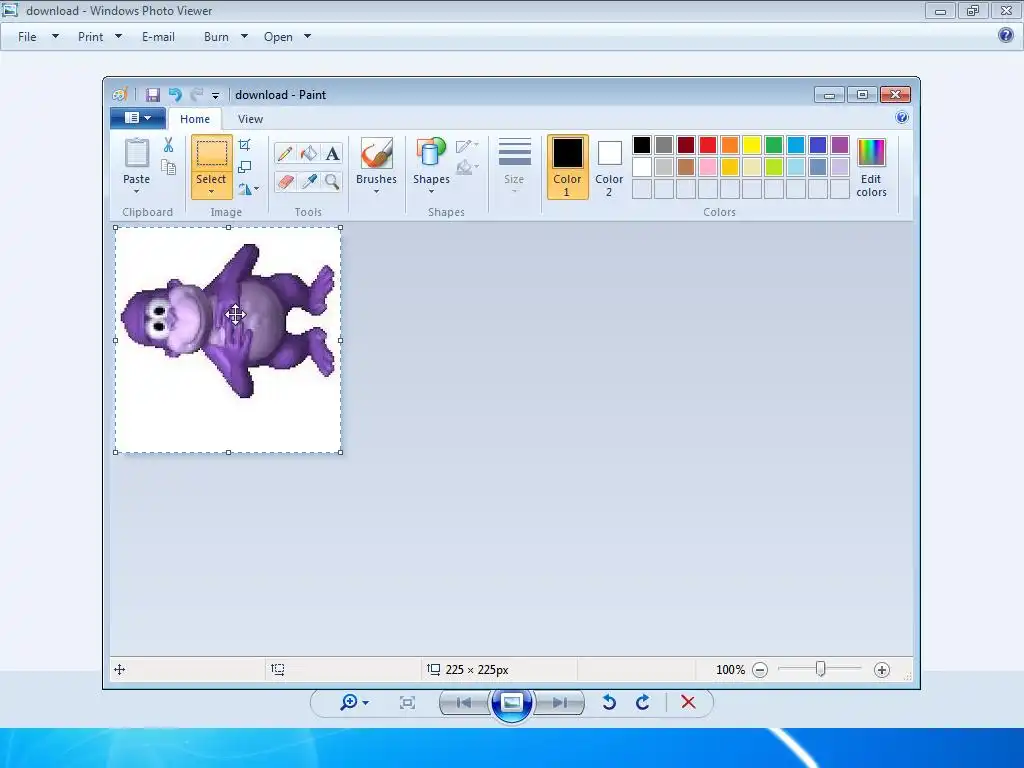Image resolution: width=1024 pixels, height=768 pixels.
Task: Click the Edit colors button
Action: click(871, 167)
